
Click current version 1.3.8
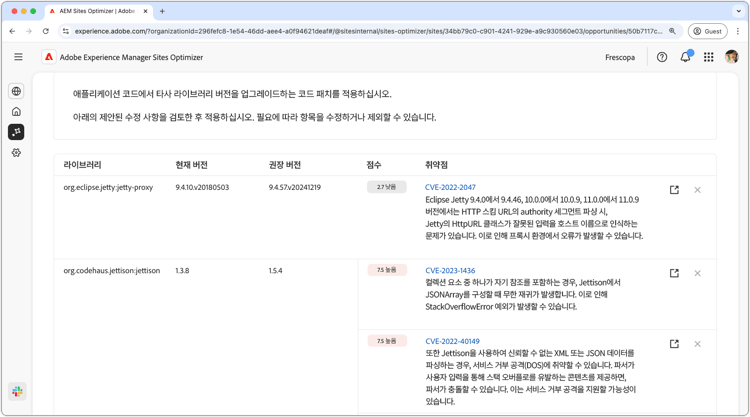pos(182,270)
